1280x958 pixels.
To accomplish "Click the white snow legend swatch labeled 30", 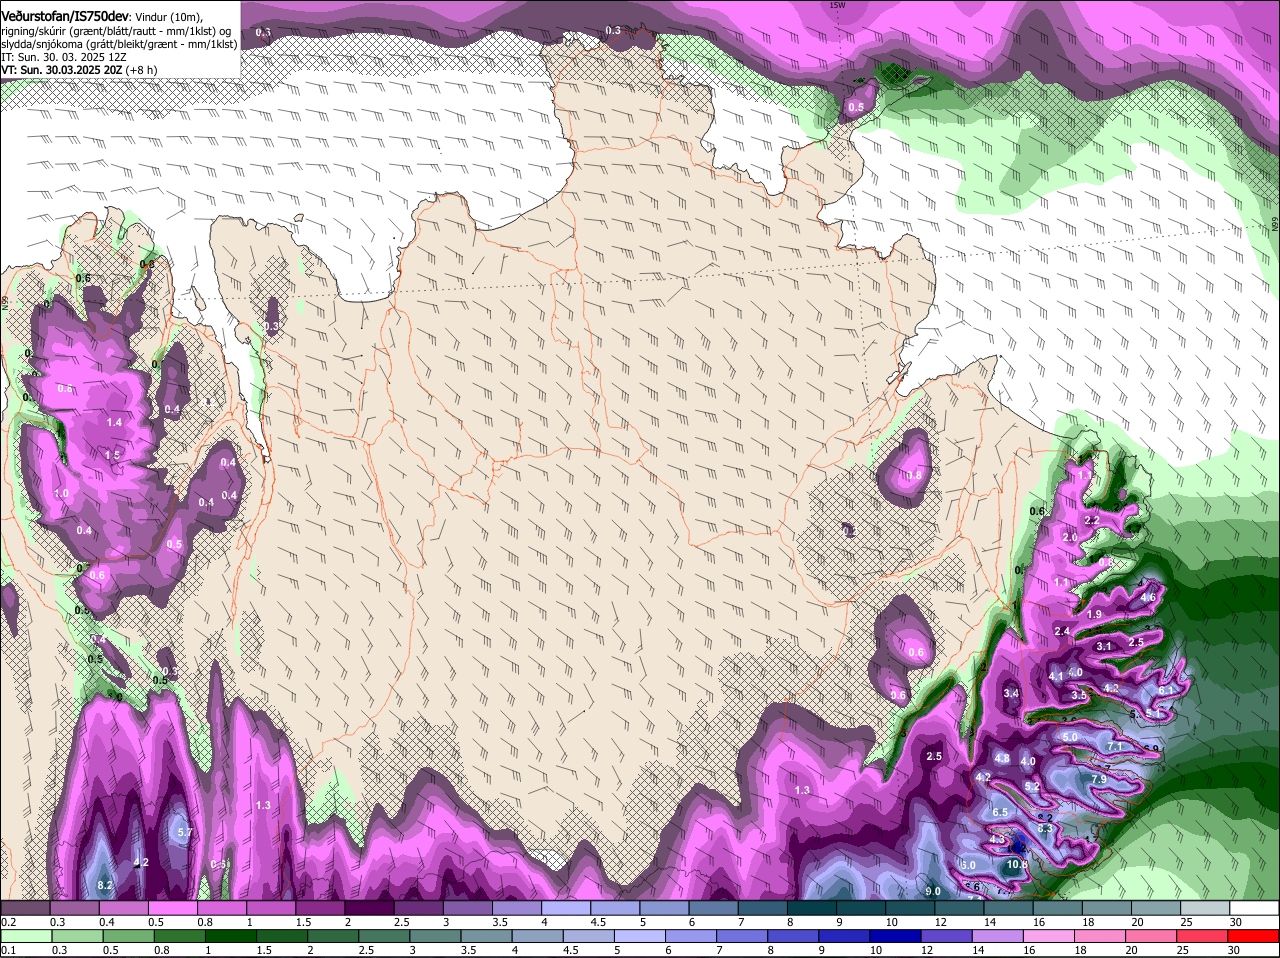I will 1254,908.
